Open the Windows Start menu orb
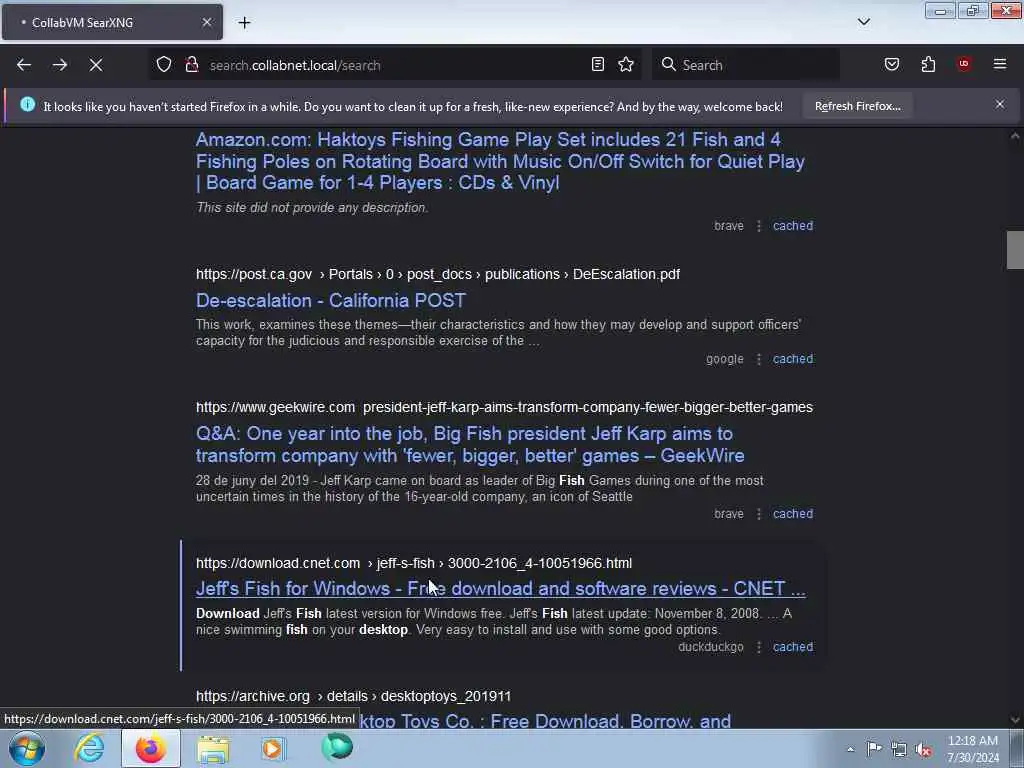 [27, 748]
